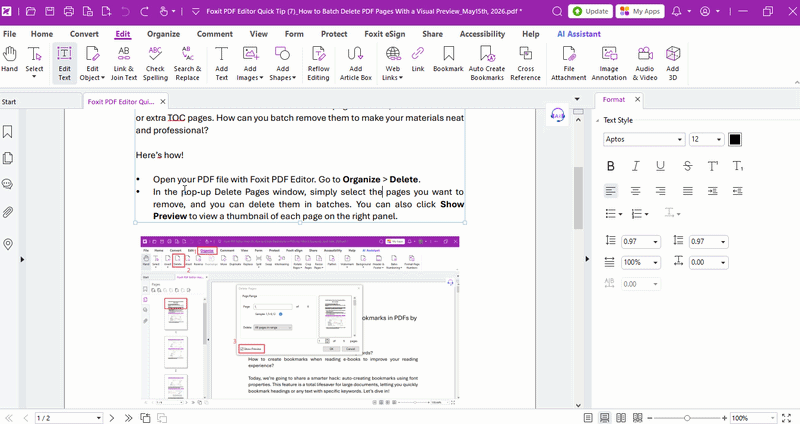Open the Pages thumbnail side panel

pyautogui.click(x=8, y=158)
